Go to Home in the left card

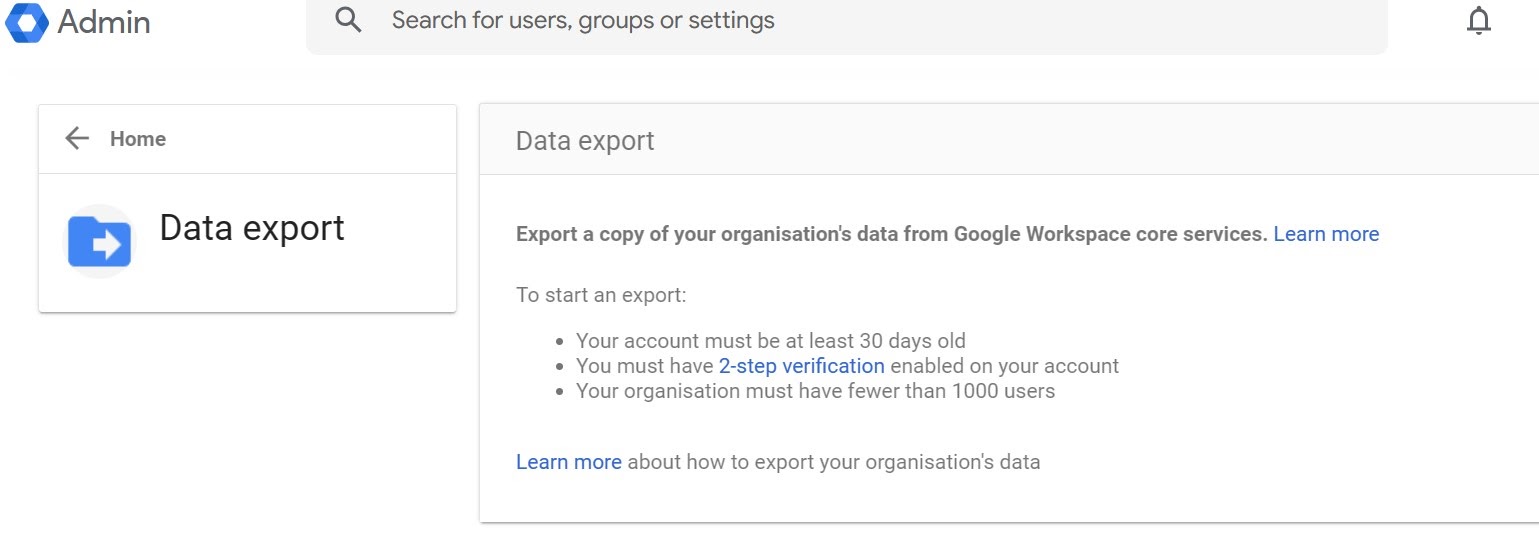pos(138,139)
